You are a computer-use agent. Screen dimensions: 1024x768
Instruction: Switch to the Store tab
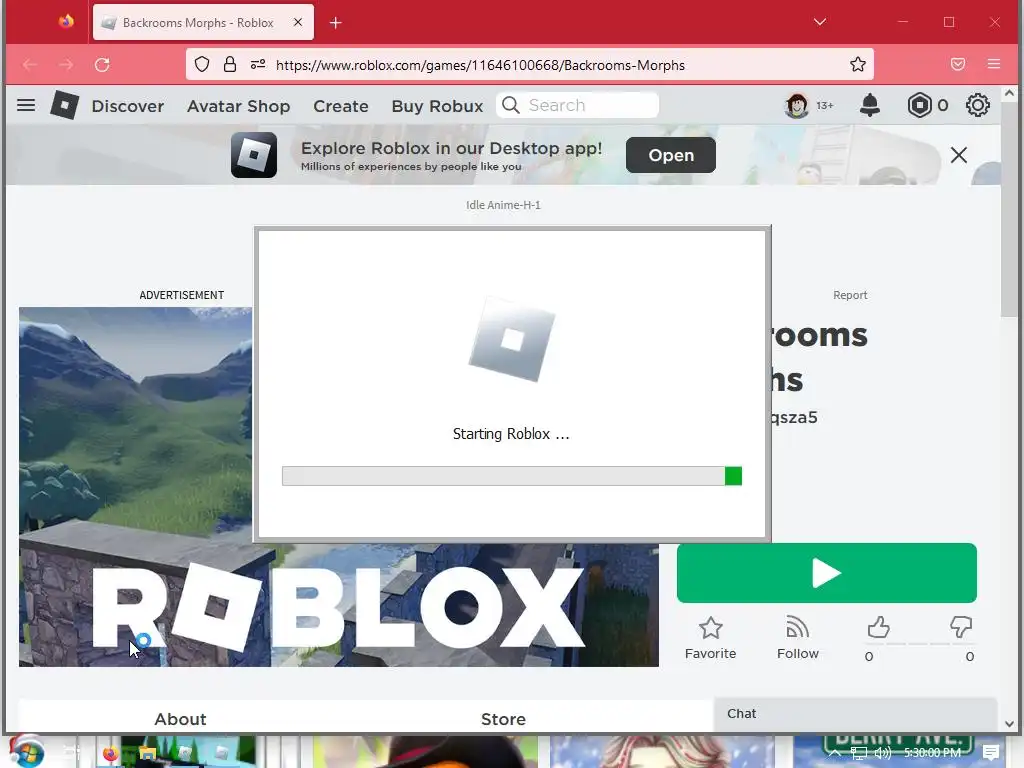click(x=503, y=719)
